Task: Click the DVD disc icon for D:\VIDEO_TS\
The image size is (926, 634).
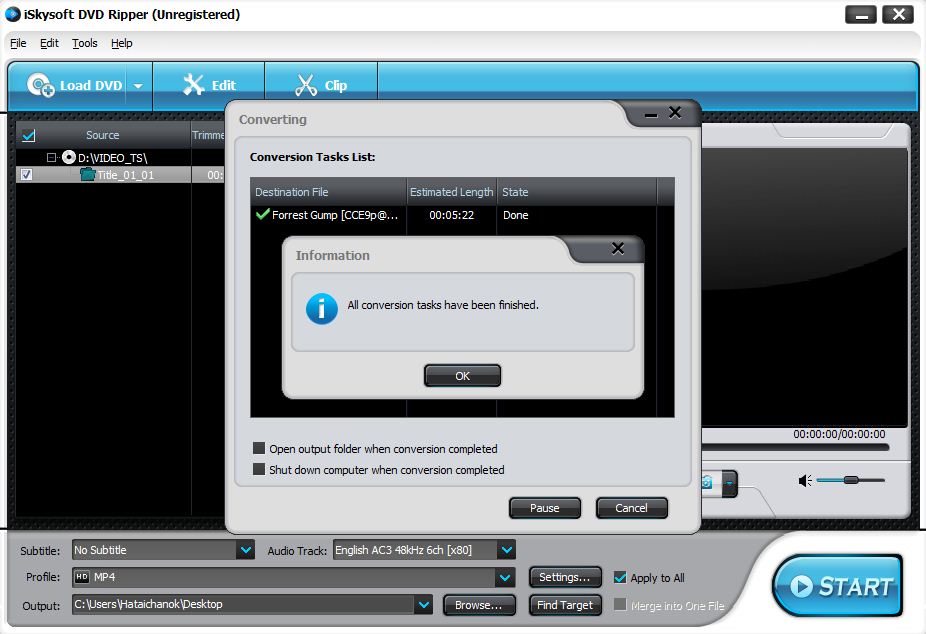Action: 69,157
